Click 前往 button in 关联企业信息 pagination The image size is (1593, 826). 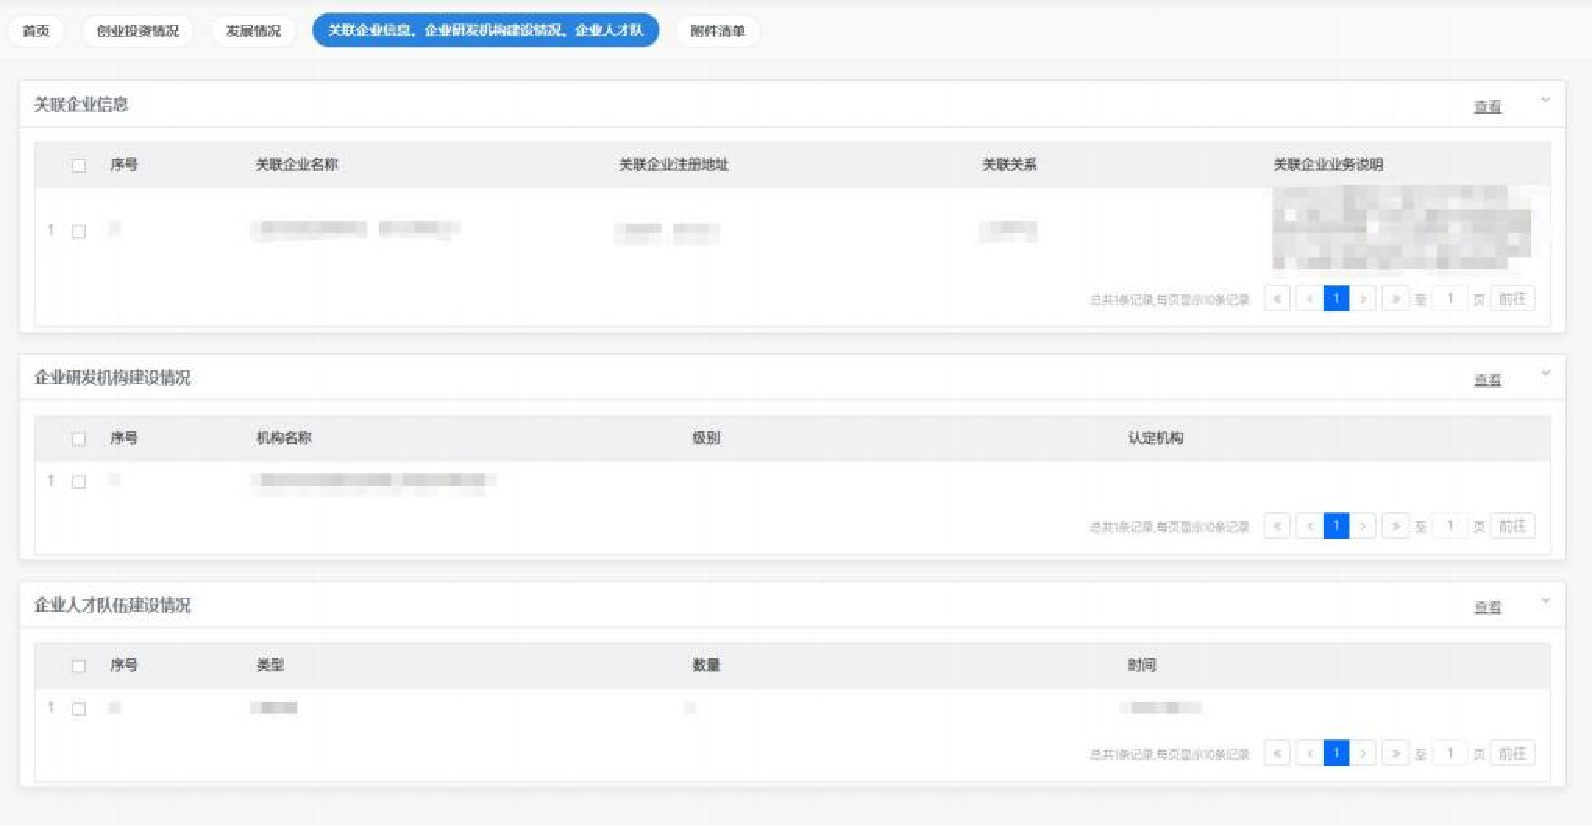pyautogui.click(x=1512, y=299)
